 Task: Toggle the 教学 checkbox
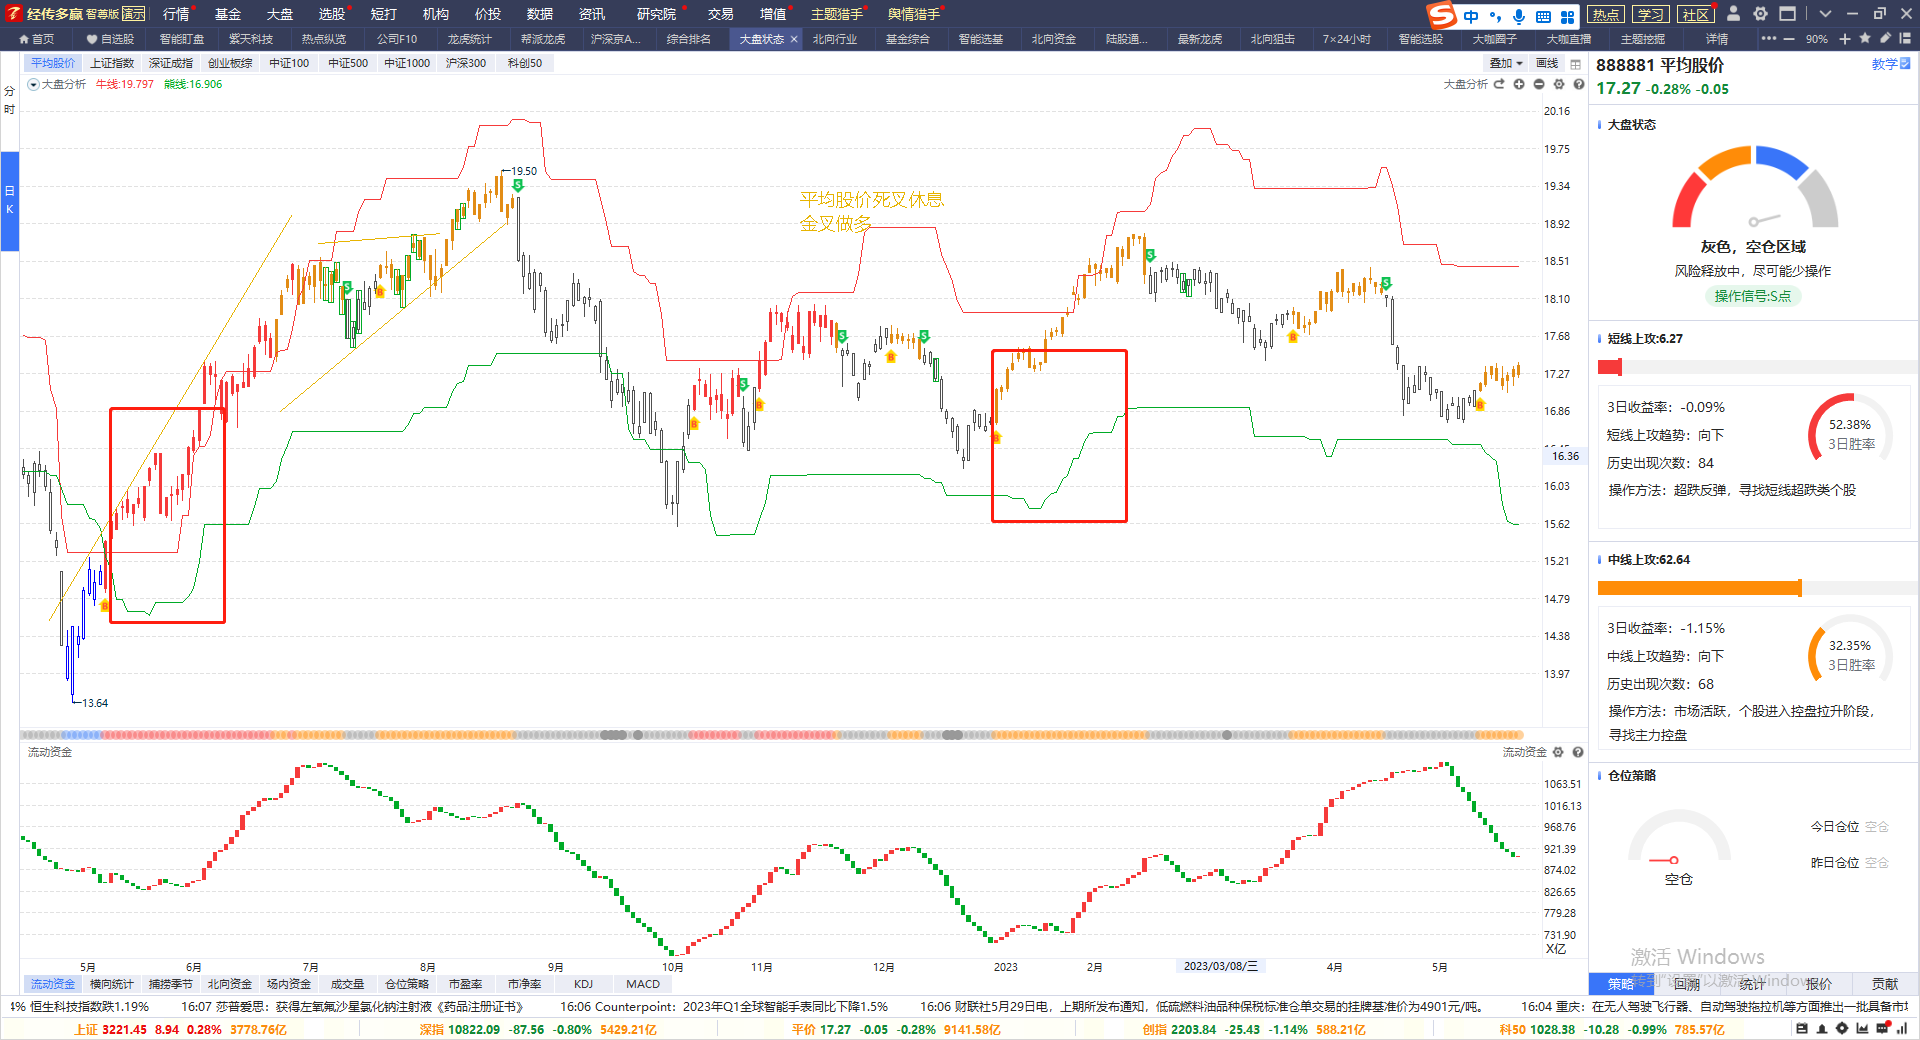(x=1905, y=63)
